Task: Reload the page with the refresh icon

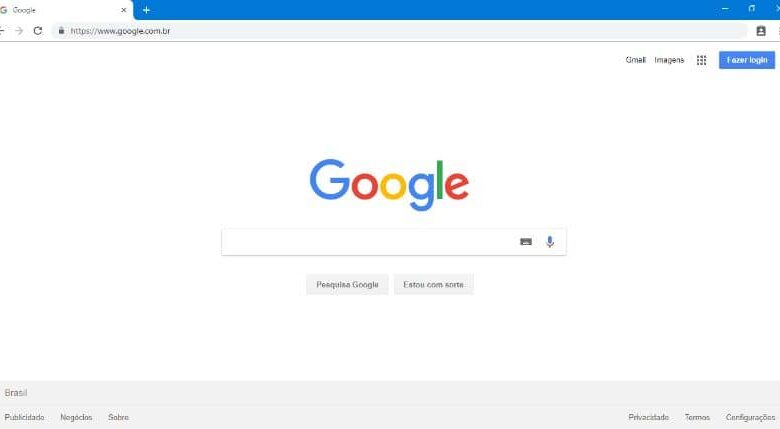Action: (38, 31)
